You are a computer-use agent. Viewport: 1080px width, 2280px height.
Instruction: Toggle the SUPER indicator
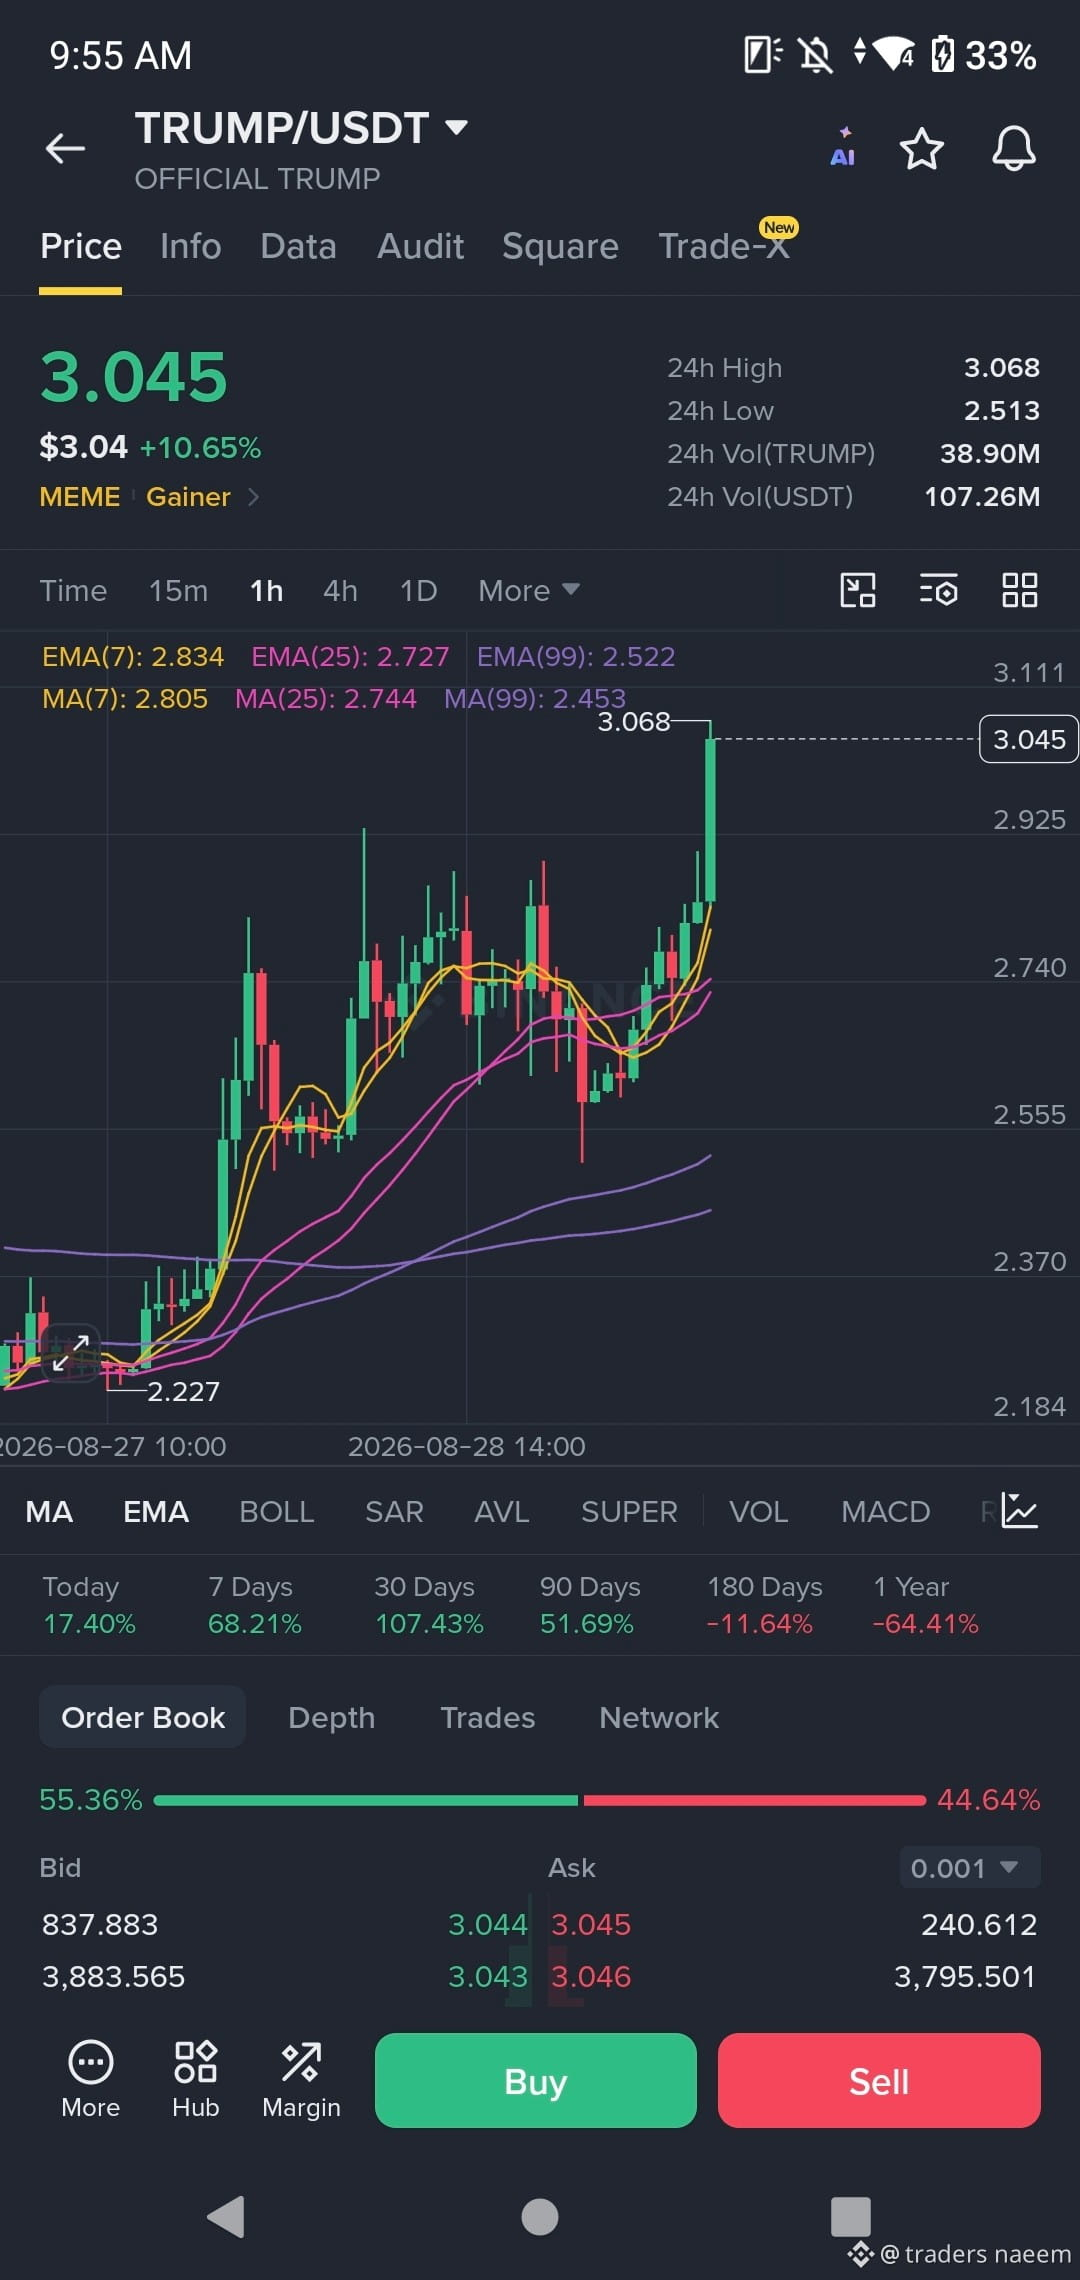(629, 1511)
